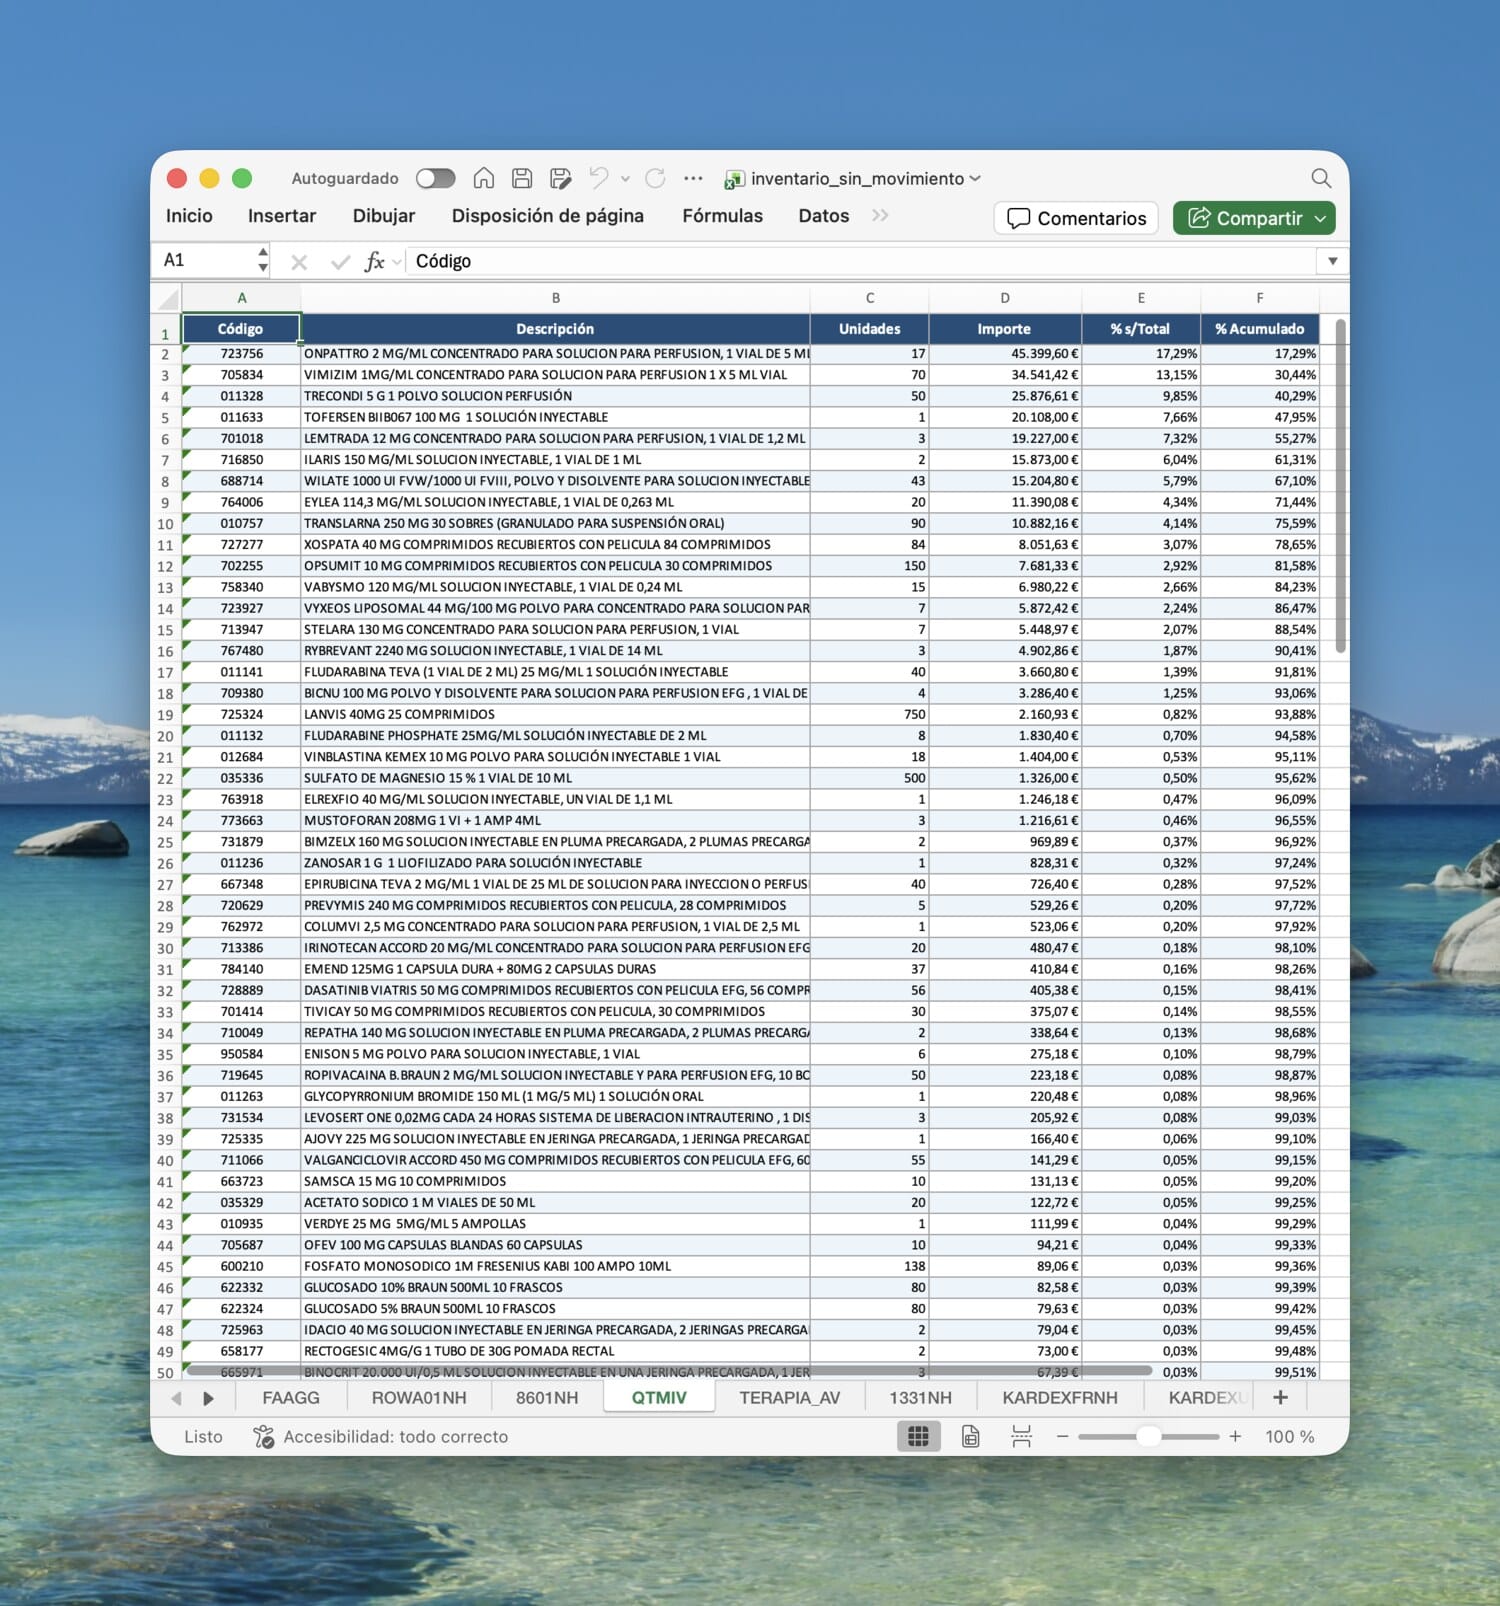Expand the formula bar dropdown arrow
The width and height of the screenshot is (1500, 1606).
tap(1332, 261)
